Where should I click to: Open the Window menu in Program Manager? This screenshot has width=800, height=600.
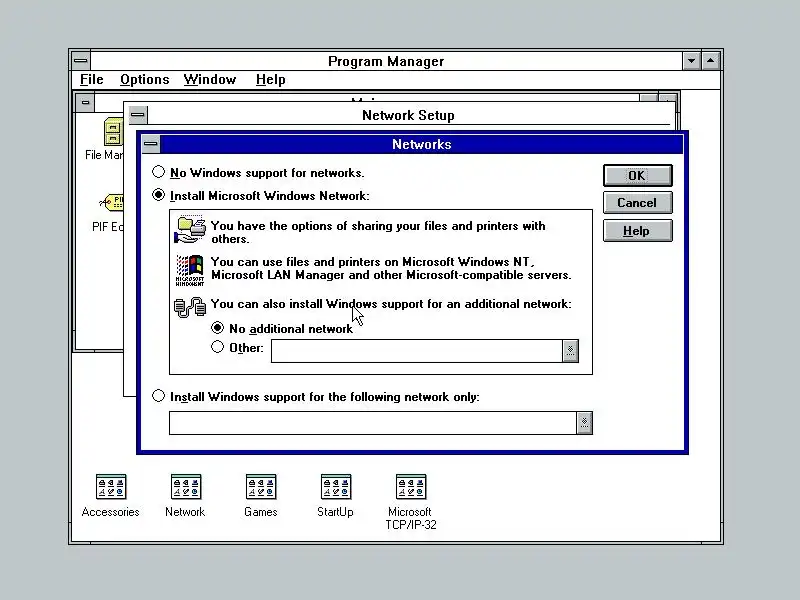(210, 80)
